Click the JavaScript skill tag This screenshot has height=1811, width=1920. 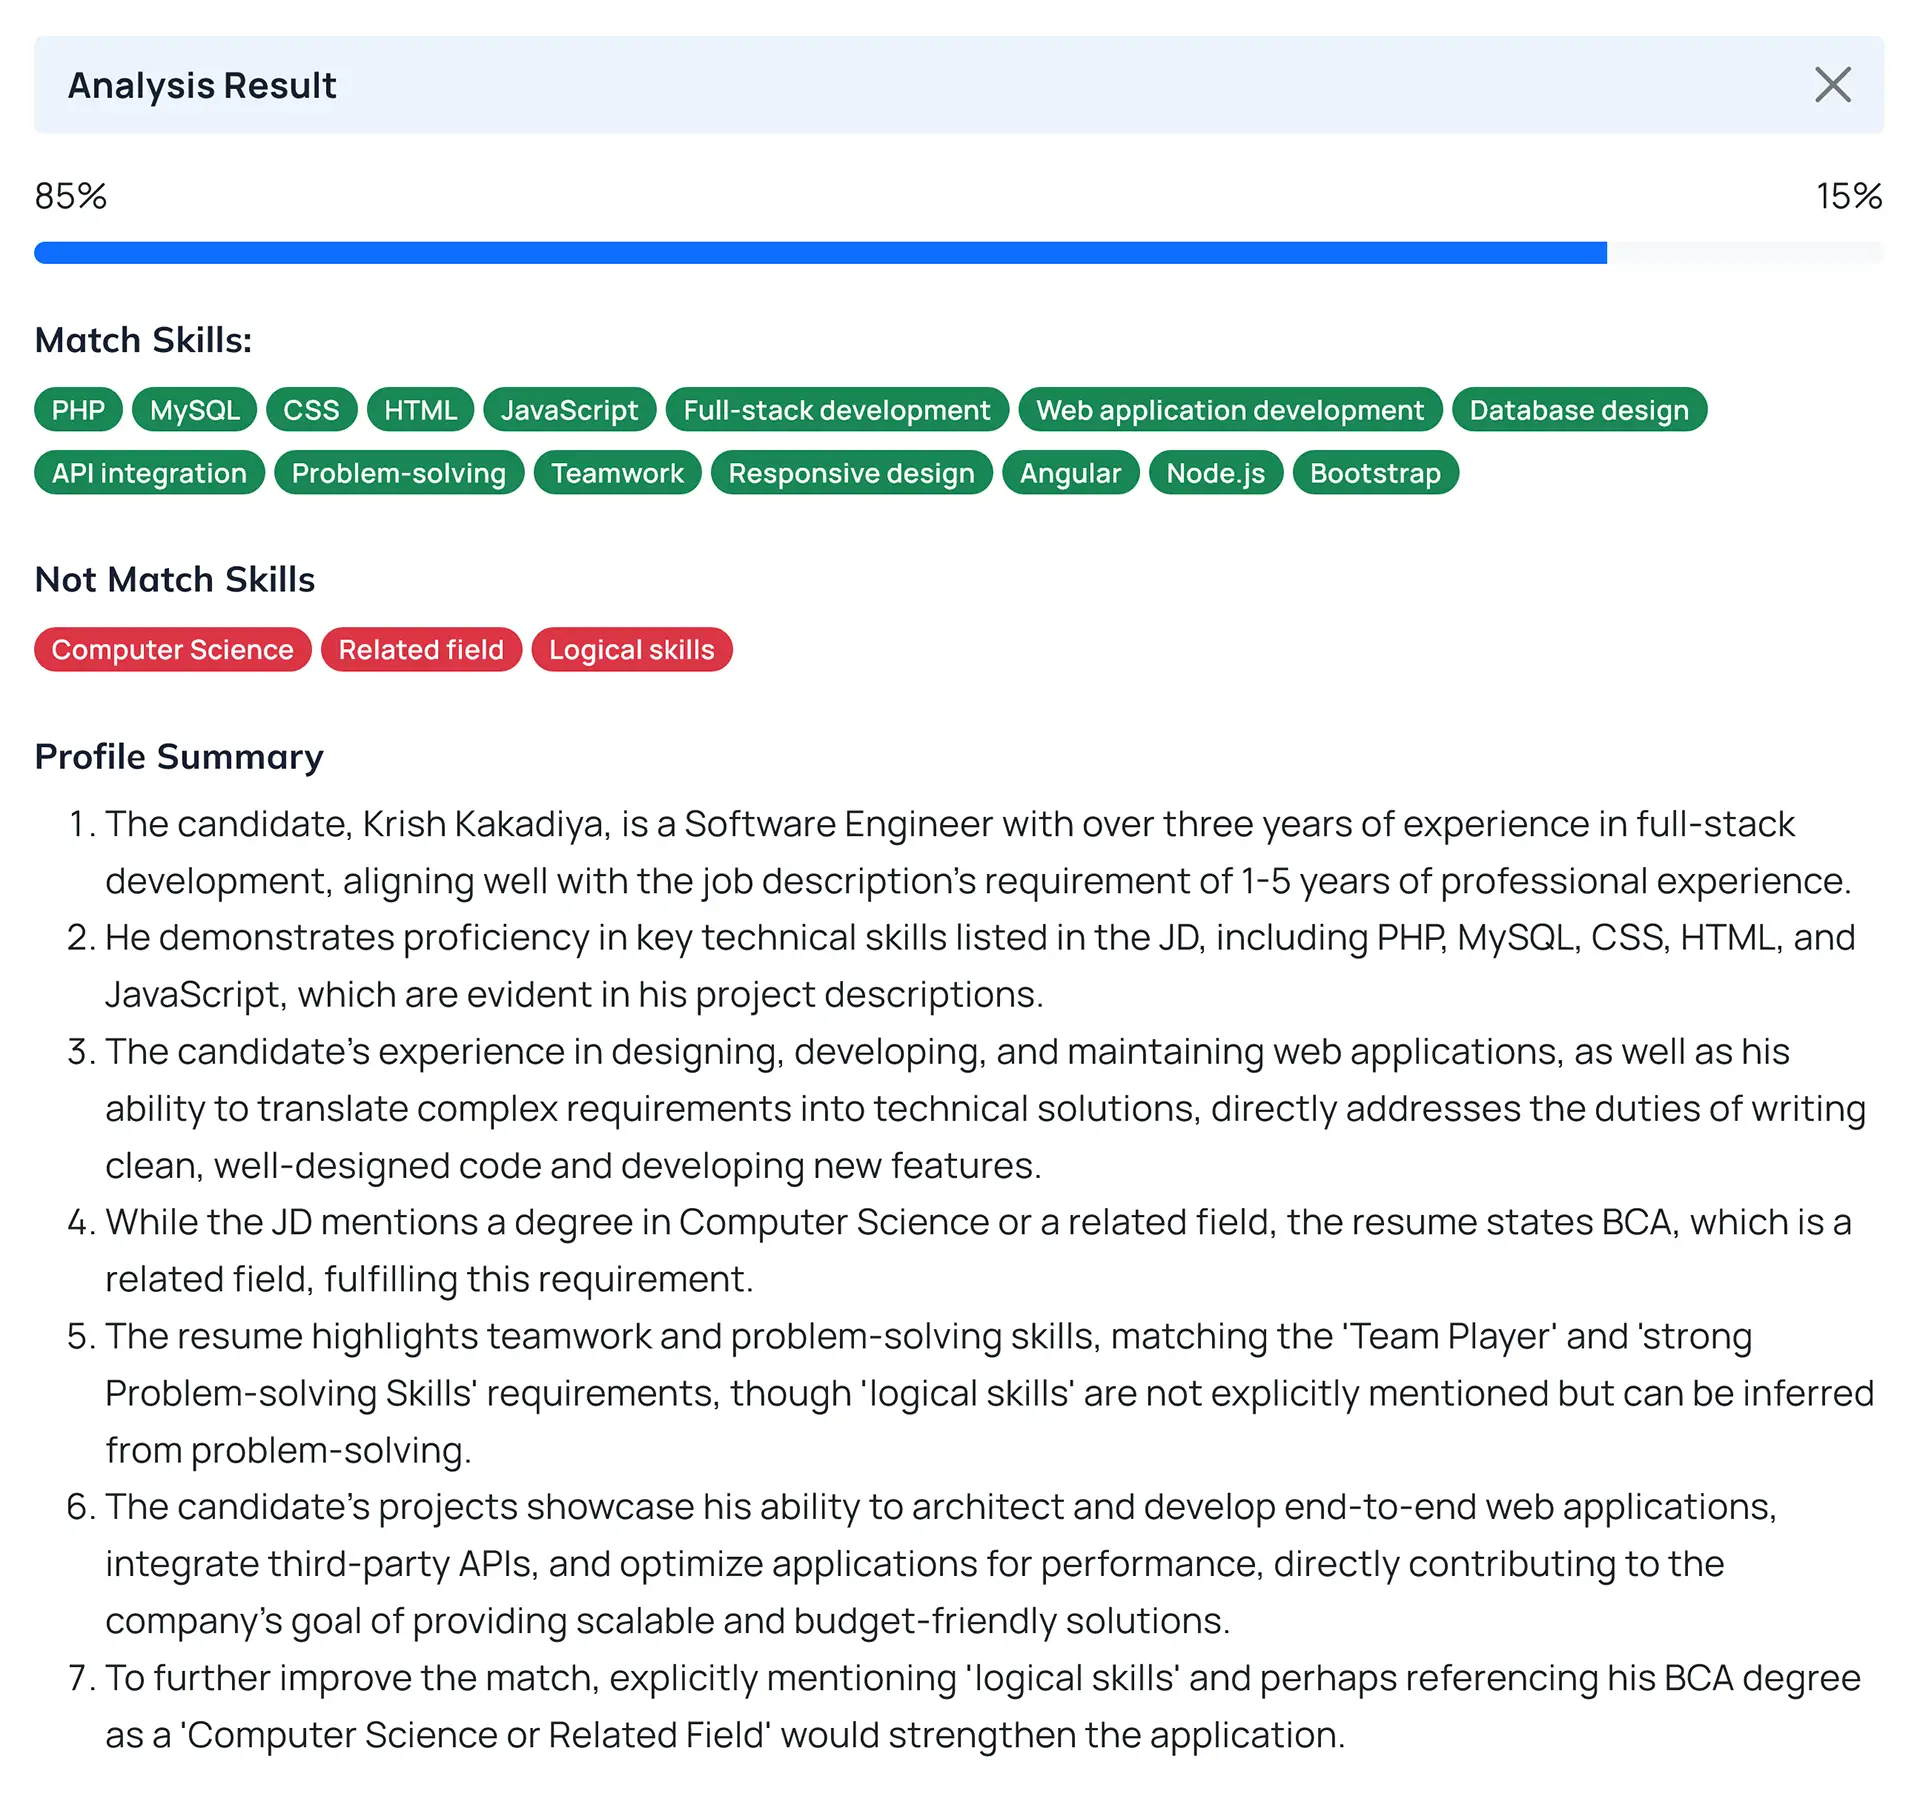click(x=569, y=410)
